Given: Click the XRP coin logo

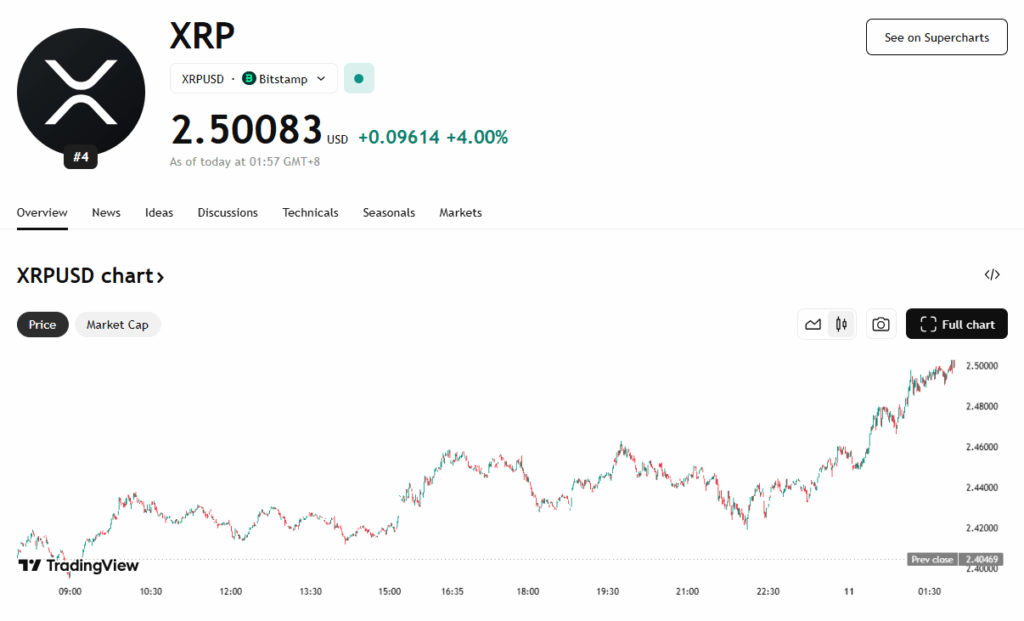Looking at the screenshot, I should tap(81, 91).
